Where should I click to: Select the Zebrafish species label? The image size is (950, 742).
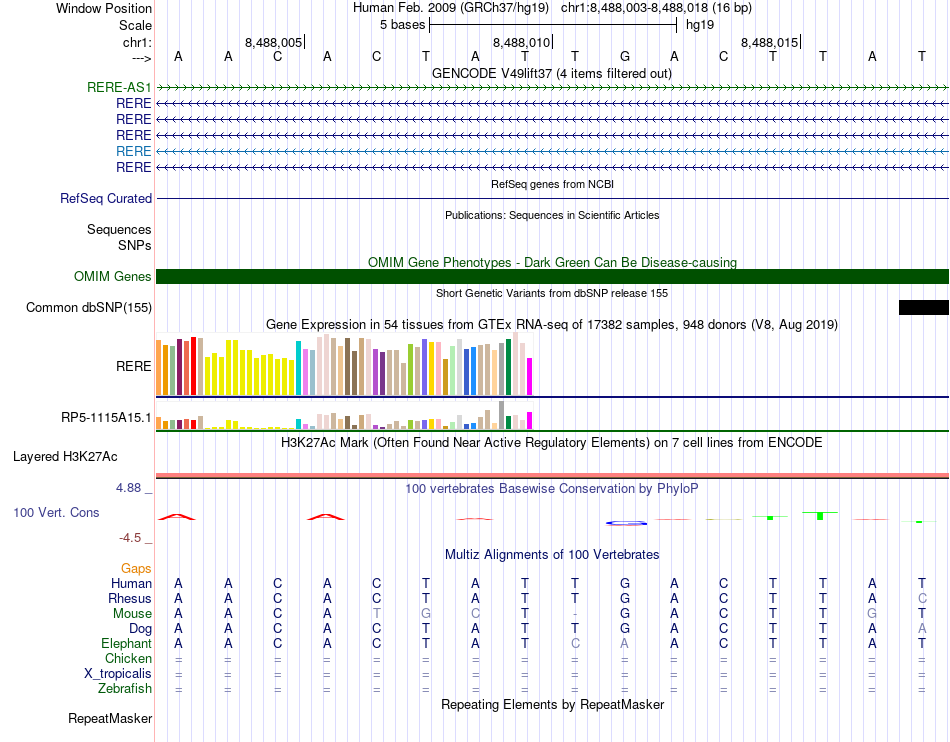(125, 689)
